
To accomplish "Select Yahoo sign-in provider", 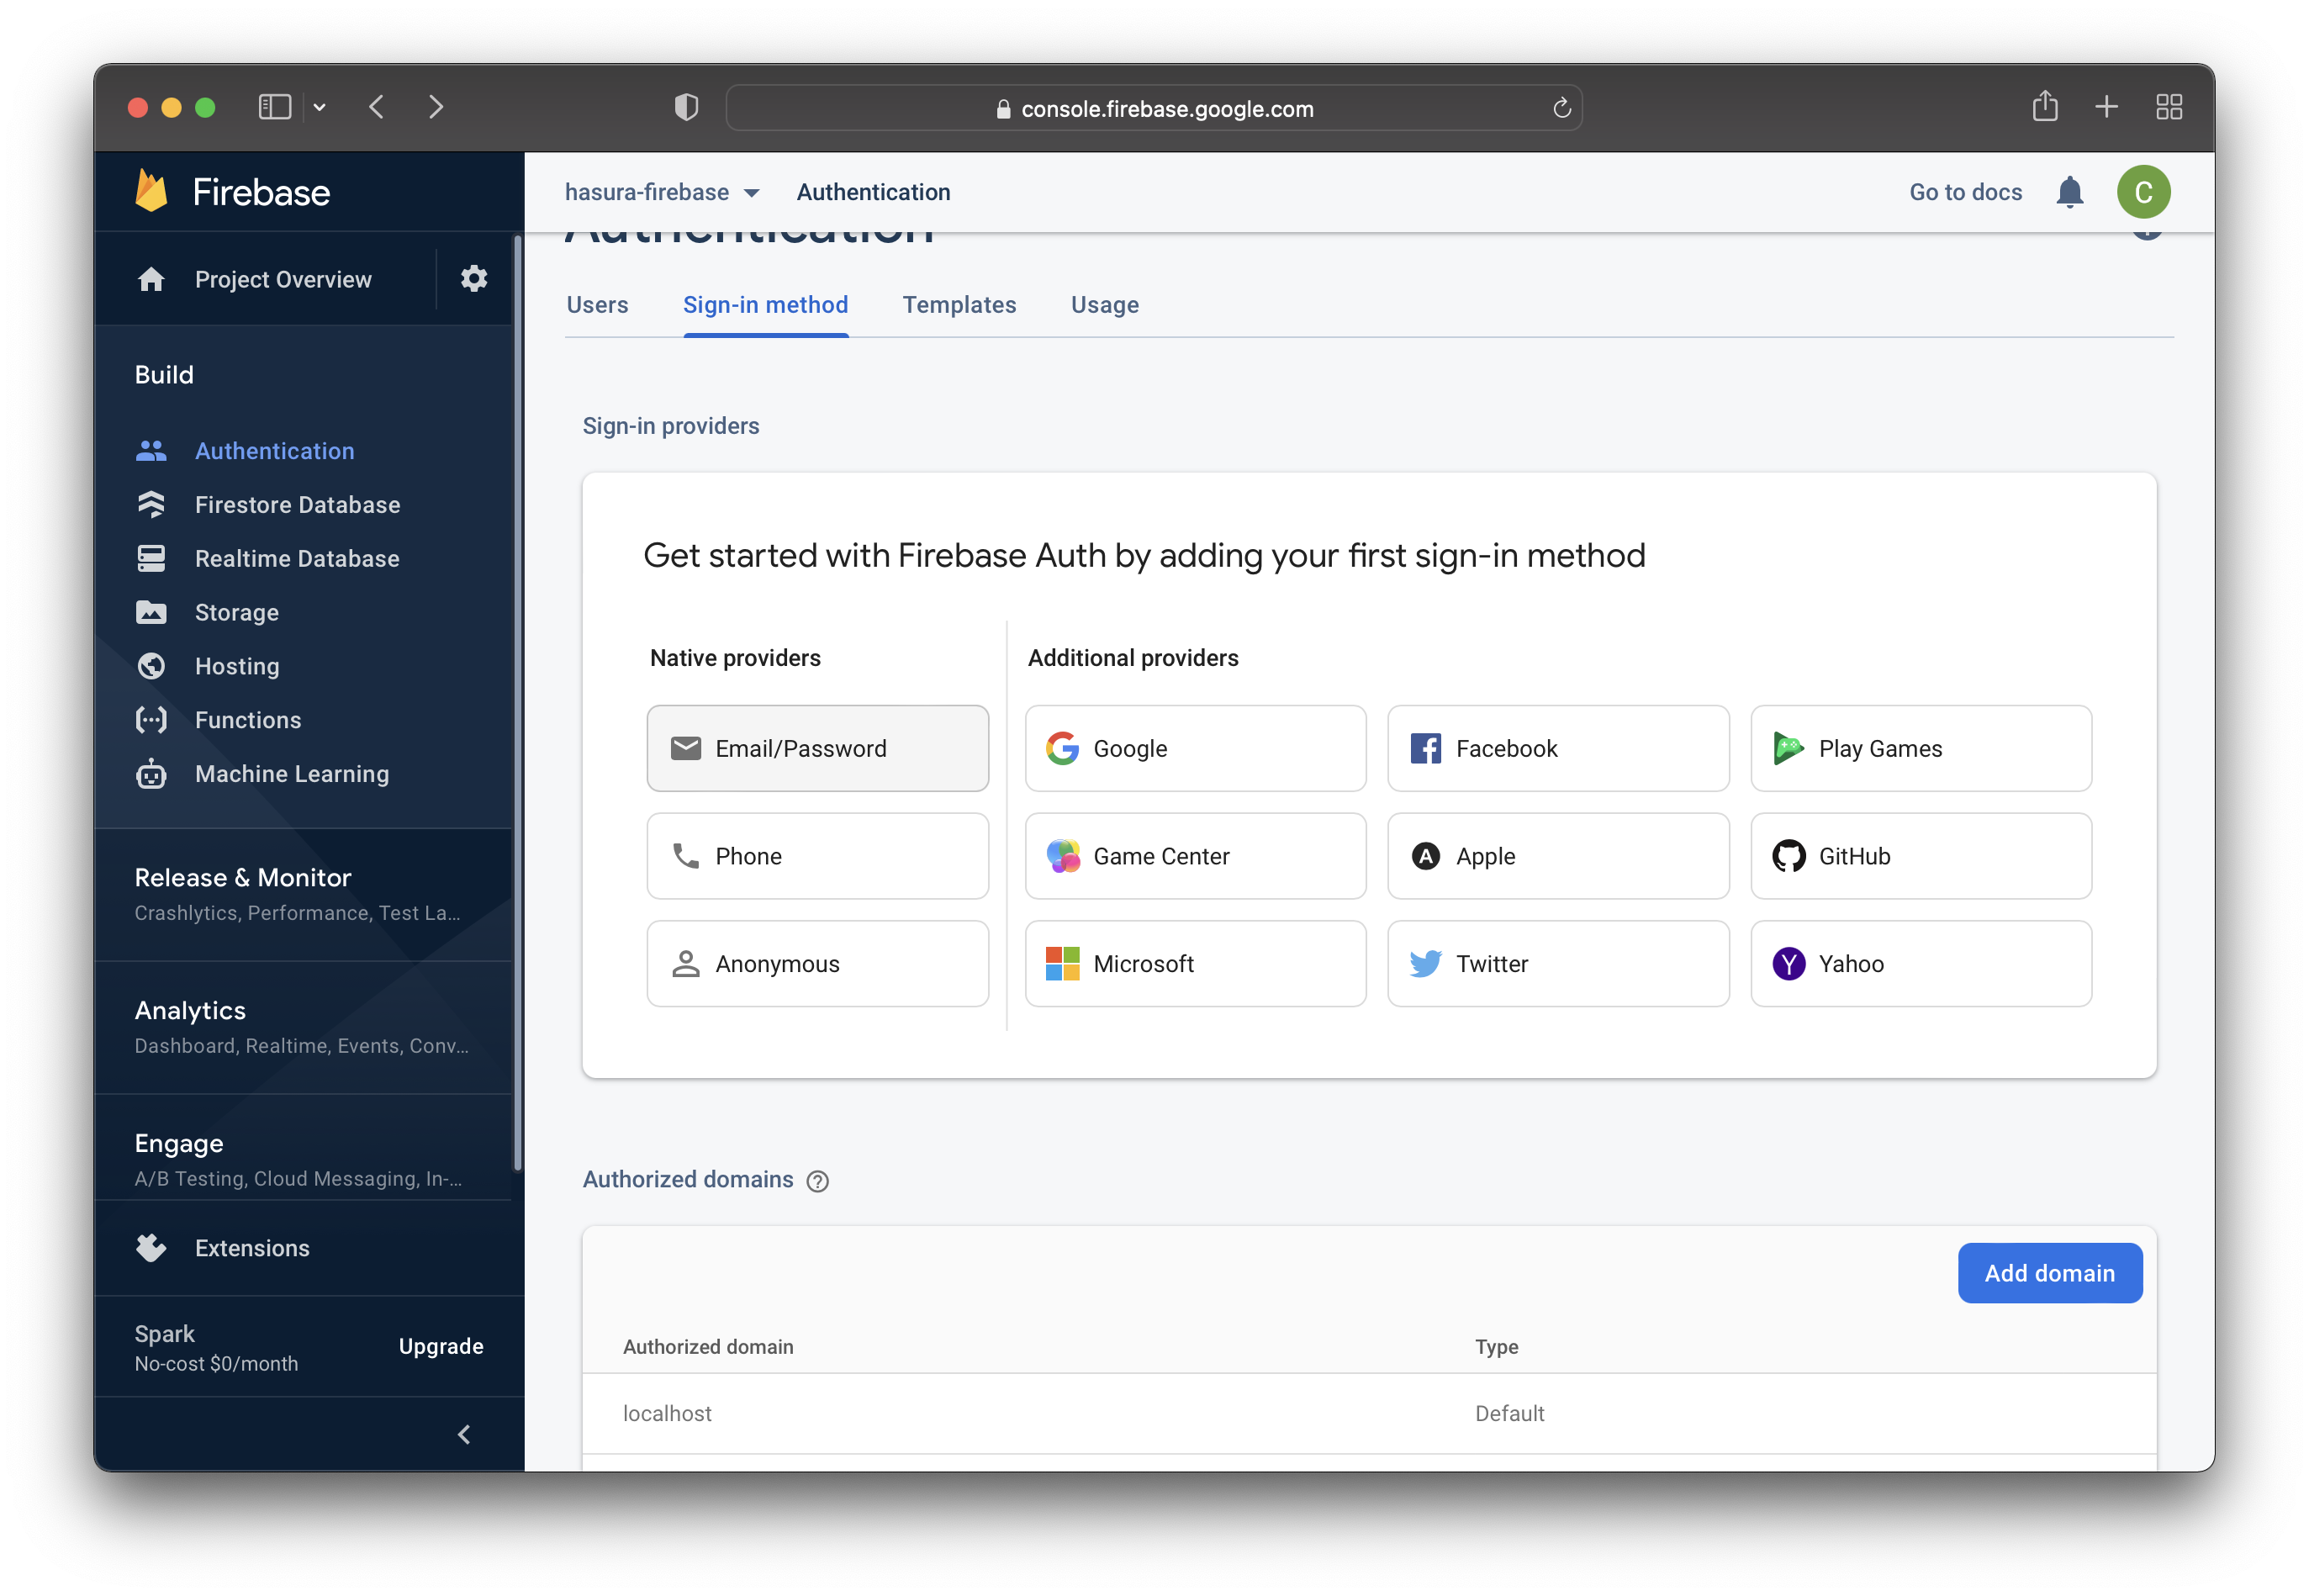I will [1921, 964].
